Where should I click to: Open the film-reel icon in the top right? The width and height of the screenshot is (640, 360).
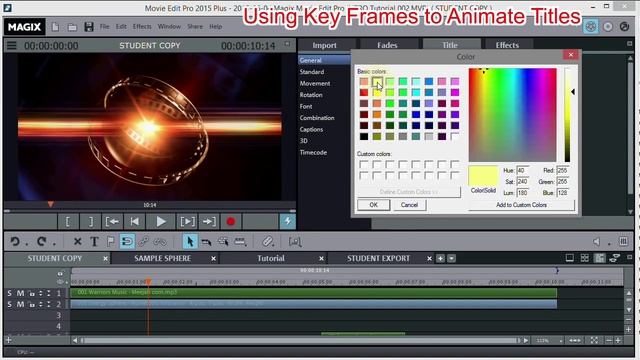click(590, 27)
